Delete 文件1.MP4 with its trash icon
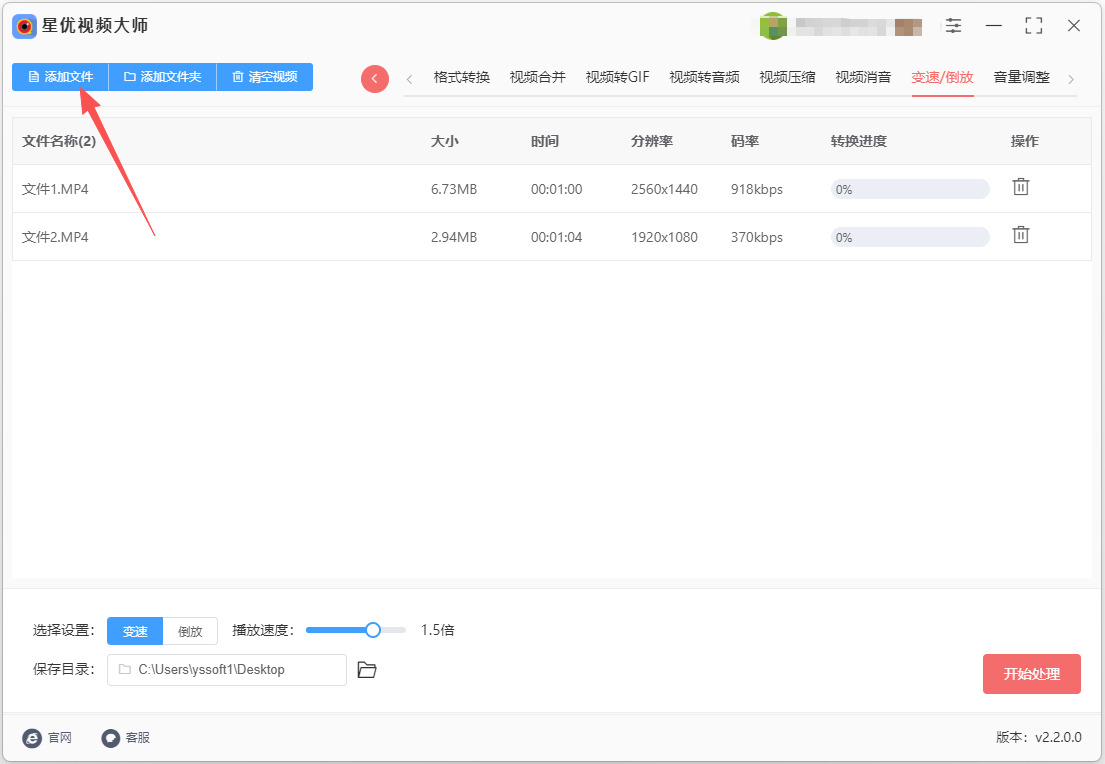The width and height of the screenshot is (1105, 764). [1020, 187]
